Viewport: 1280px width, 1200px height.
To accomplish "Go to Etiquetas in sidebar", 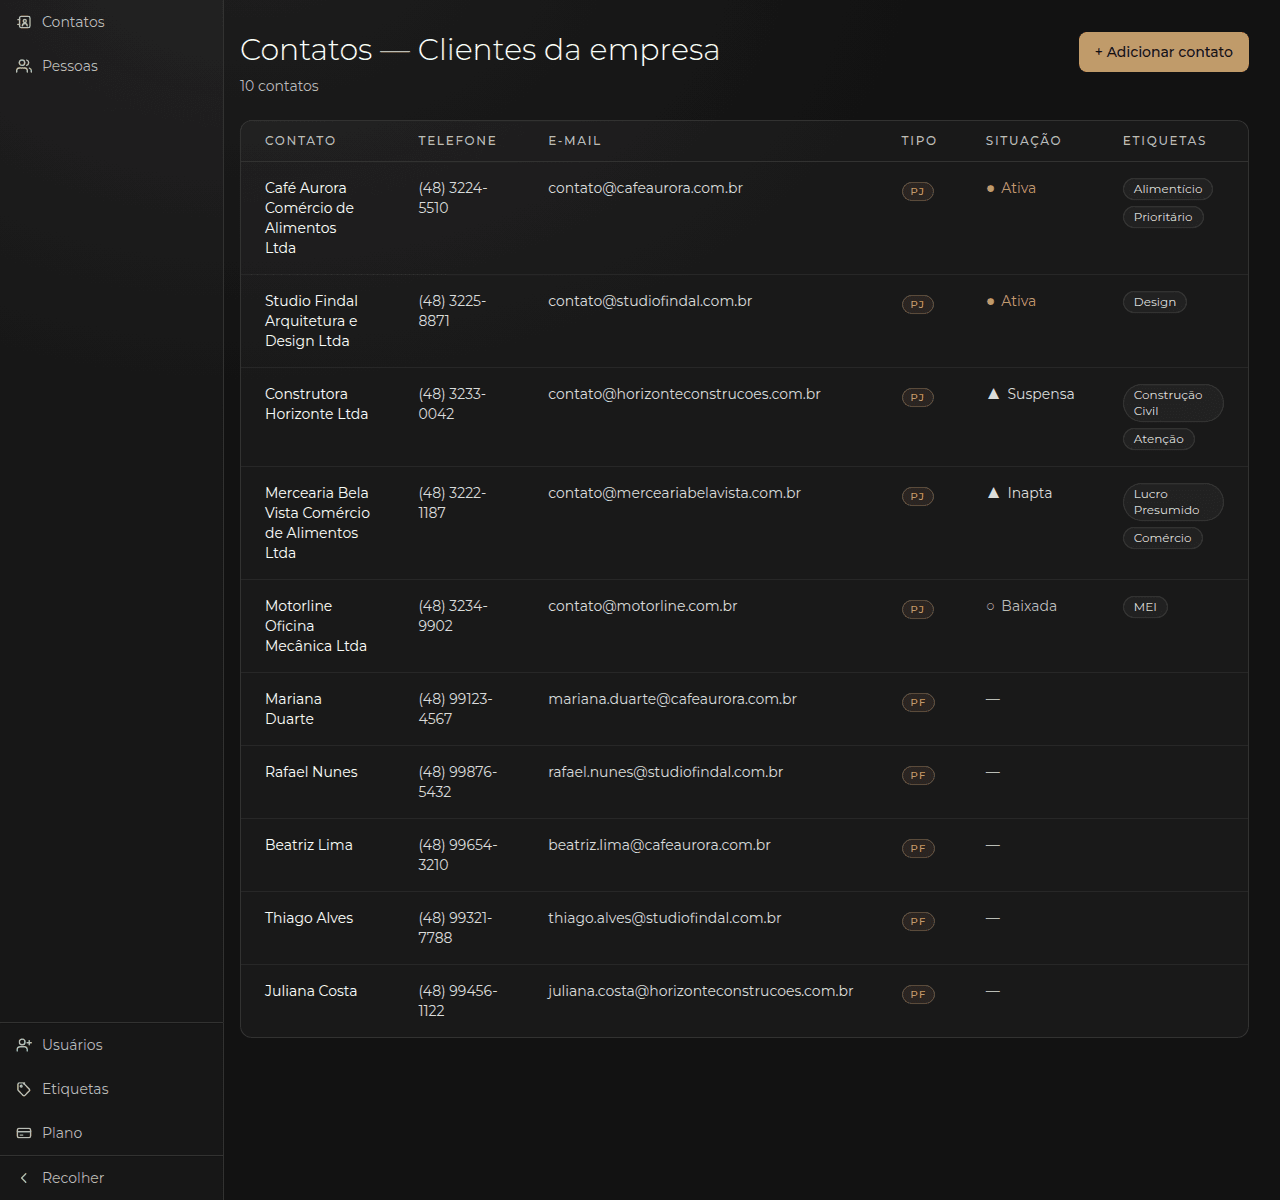I will coord(111,1089).
